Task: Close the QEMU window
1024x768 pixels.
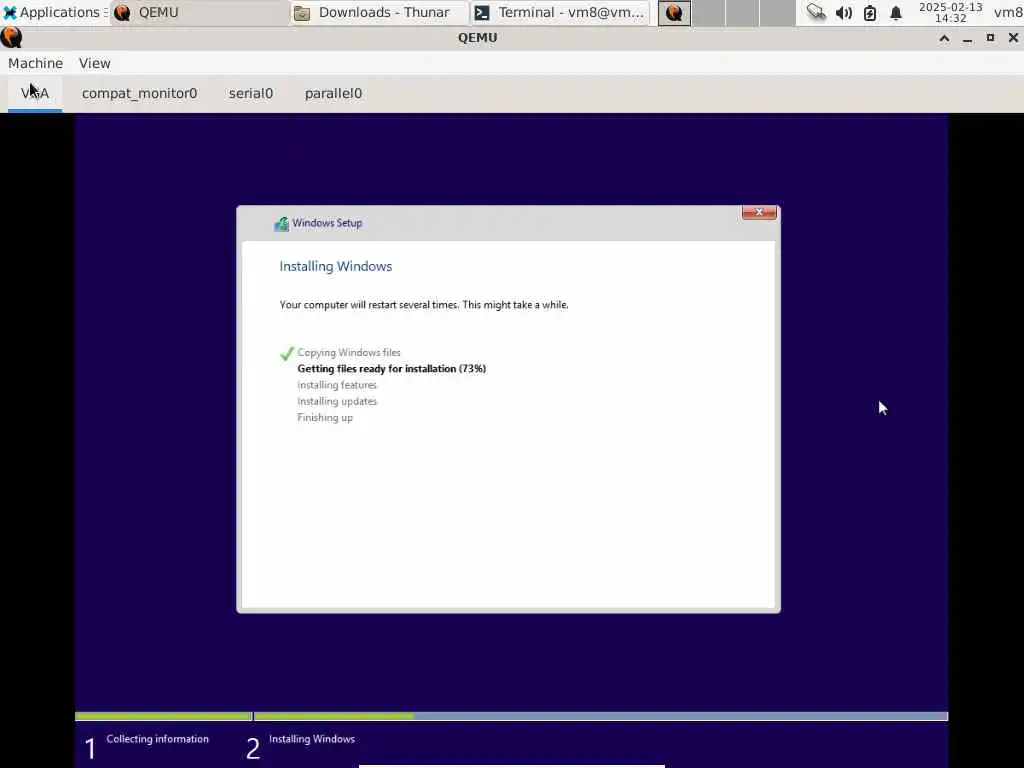Action: 1013,38
